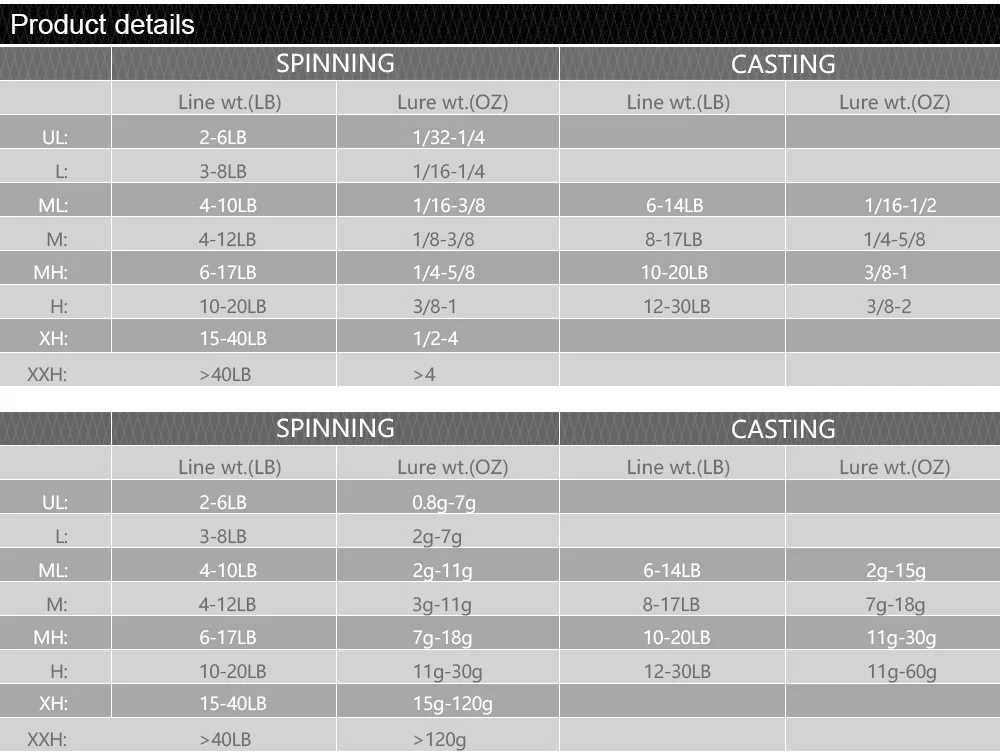
Task: Select the top SPINNING header
Action: [335, 63]
